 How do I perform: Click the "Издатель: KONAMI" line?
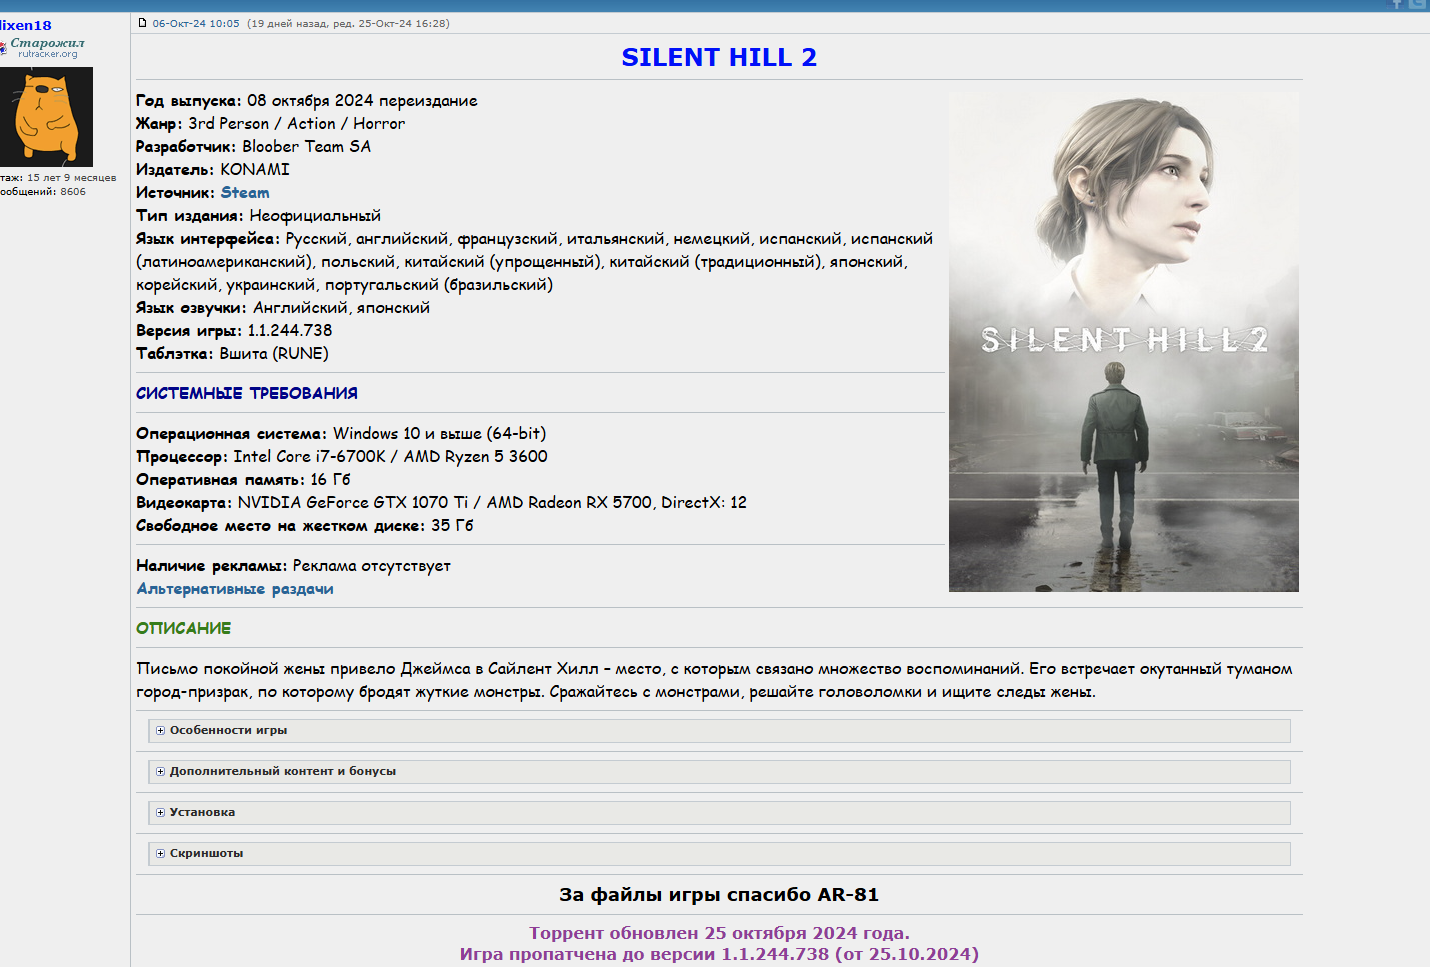[x=213, y=170]
